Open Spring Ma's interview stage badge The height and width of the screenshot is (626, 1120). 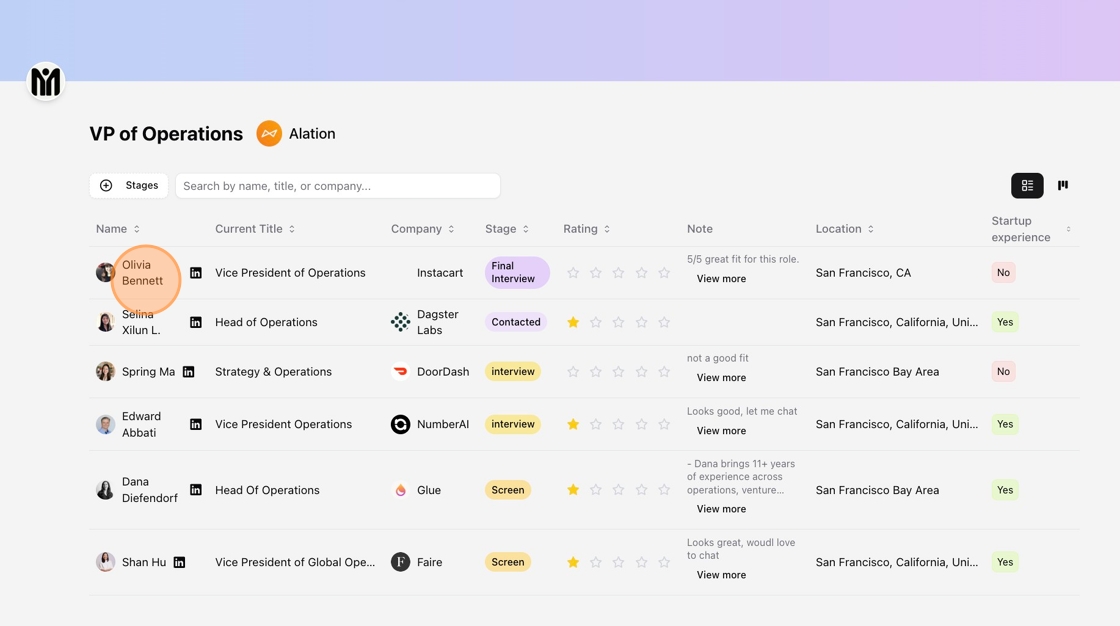click(x=513, y=372)
